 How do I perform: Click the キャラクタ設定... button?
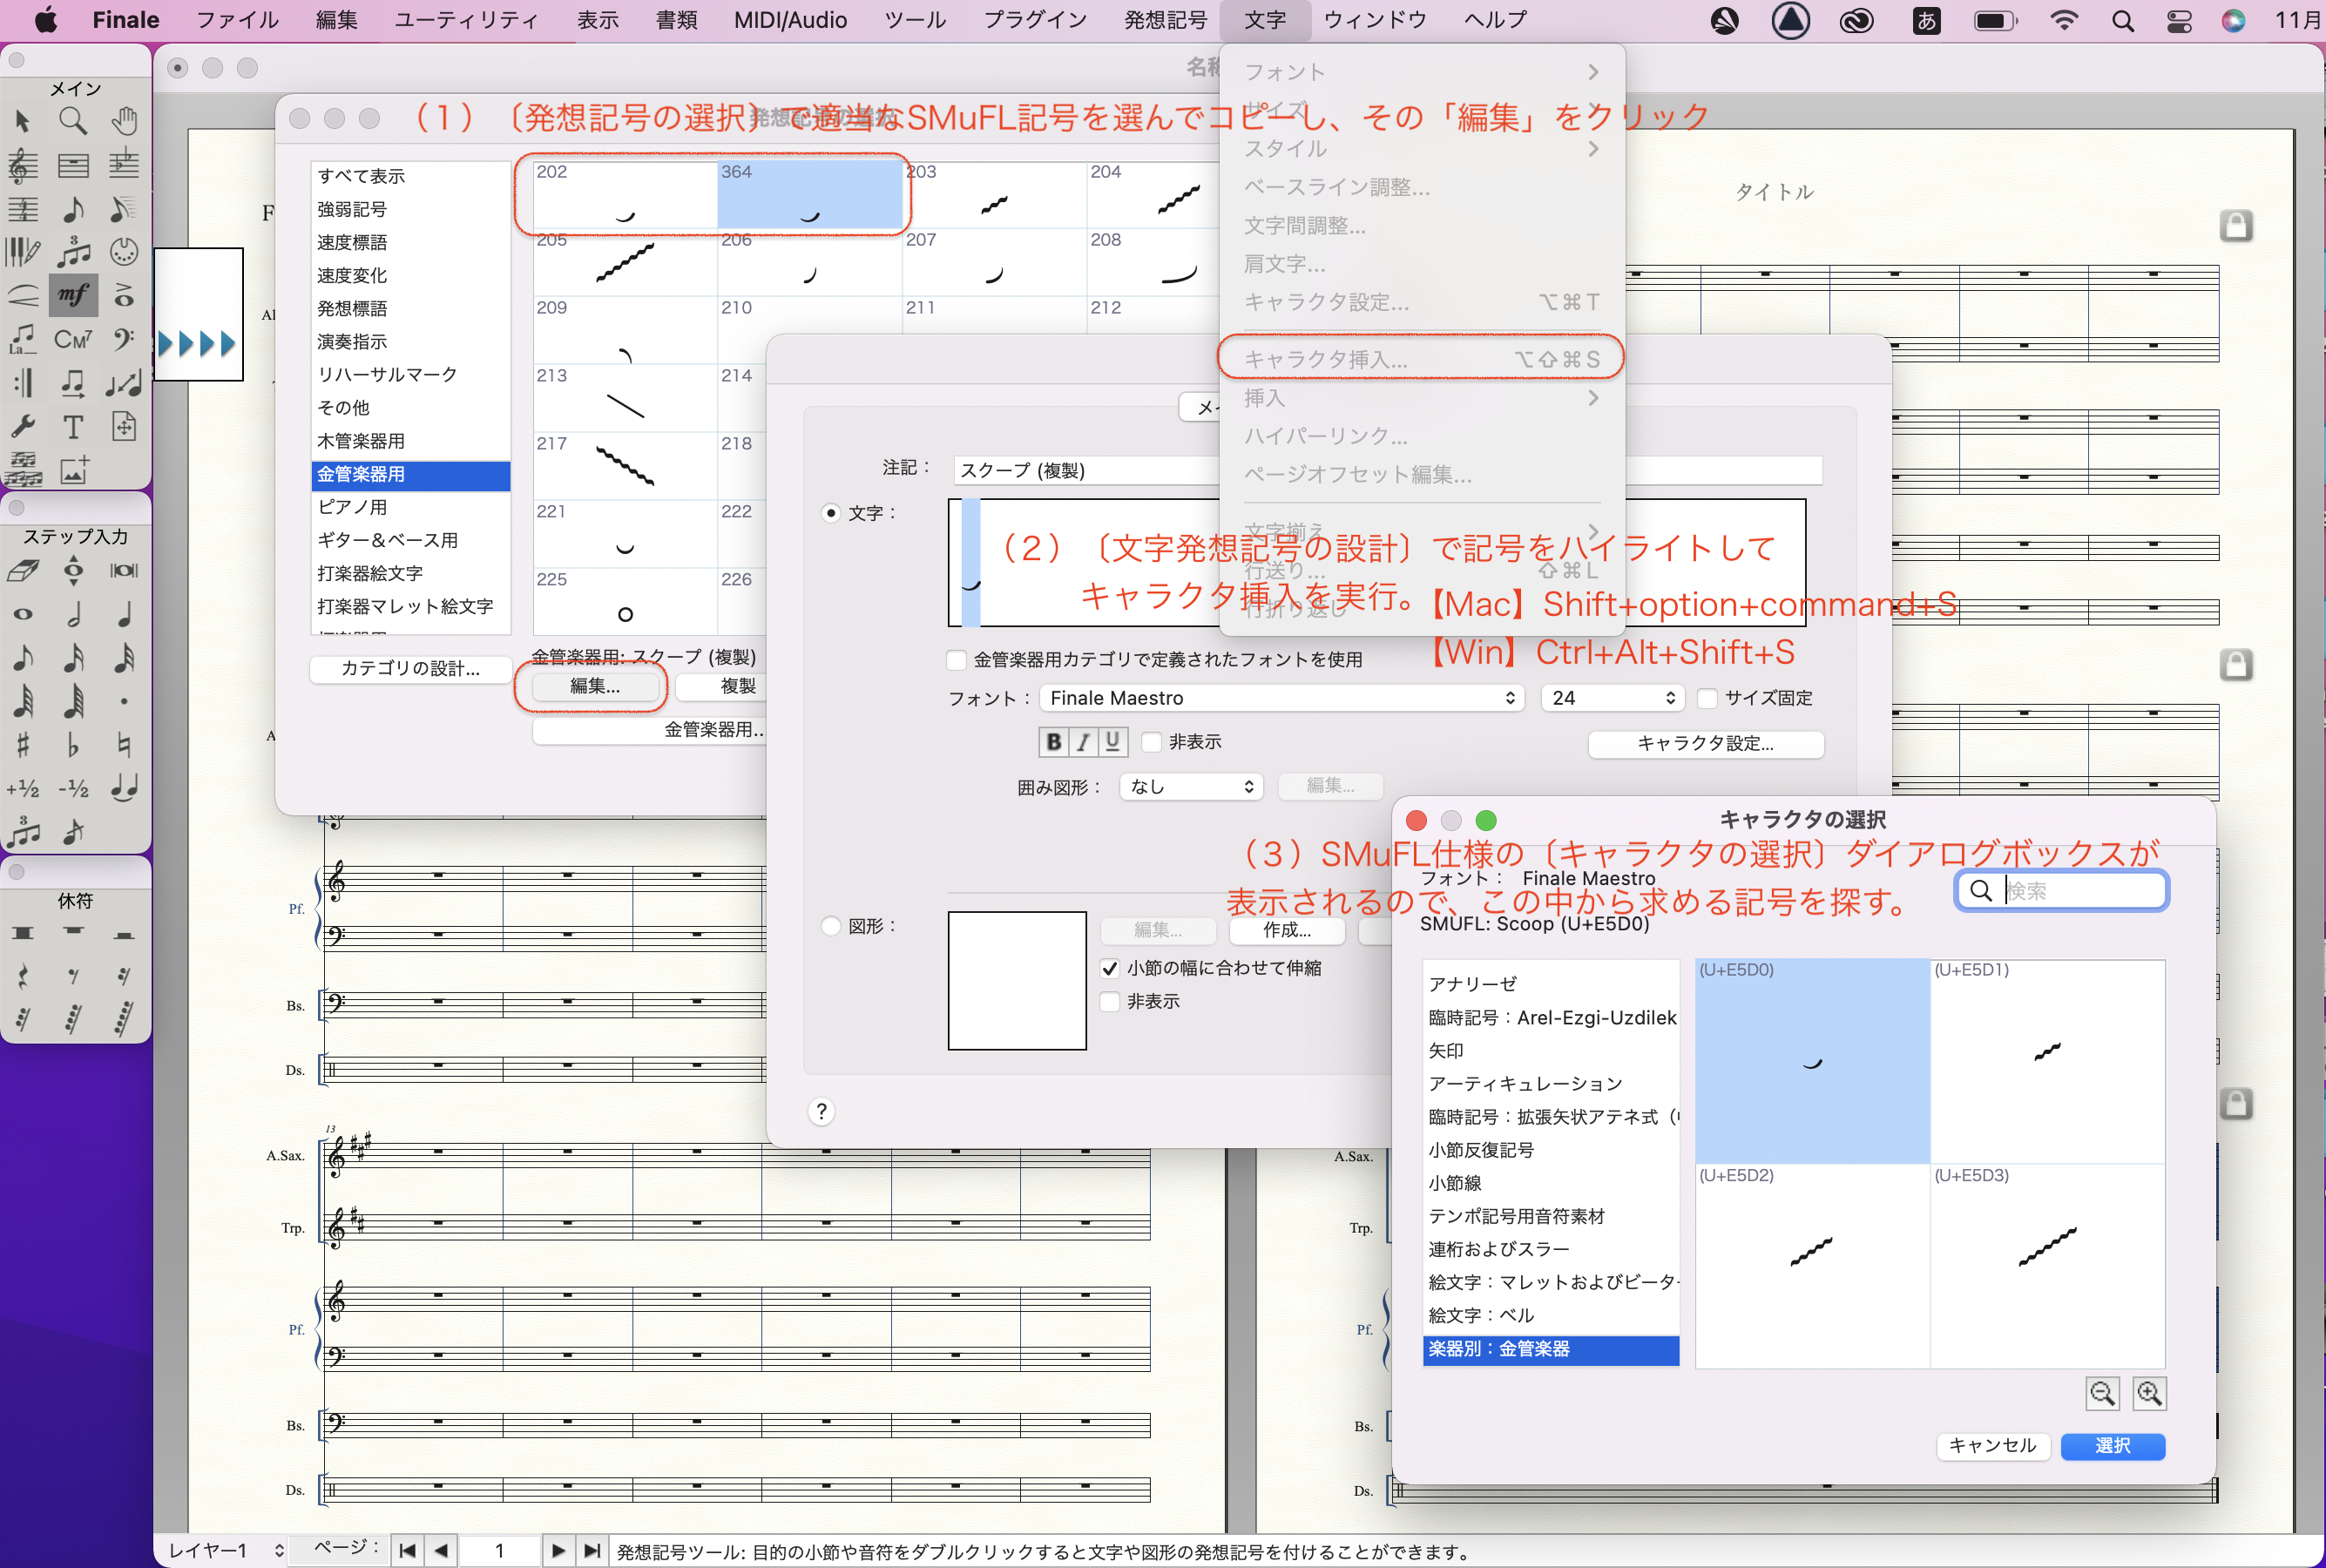click(x=1705, y=743)
